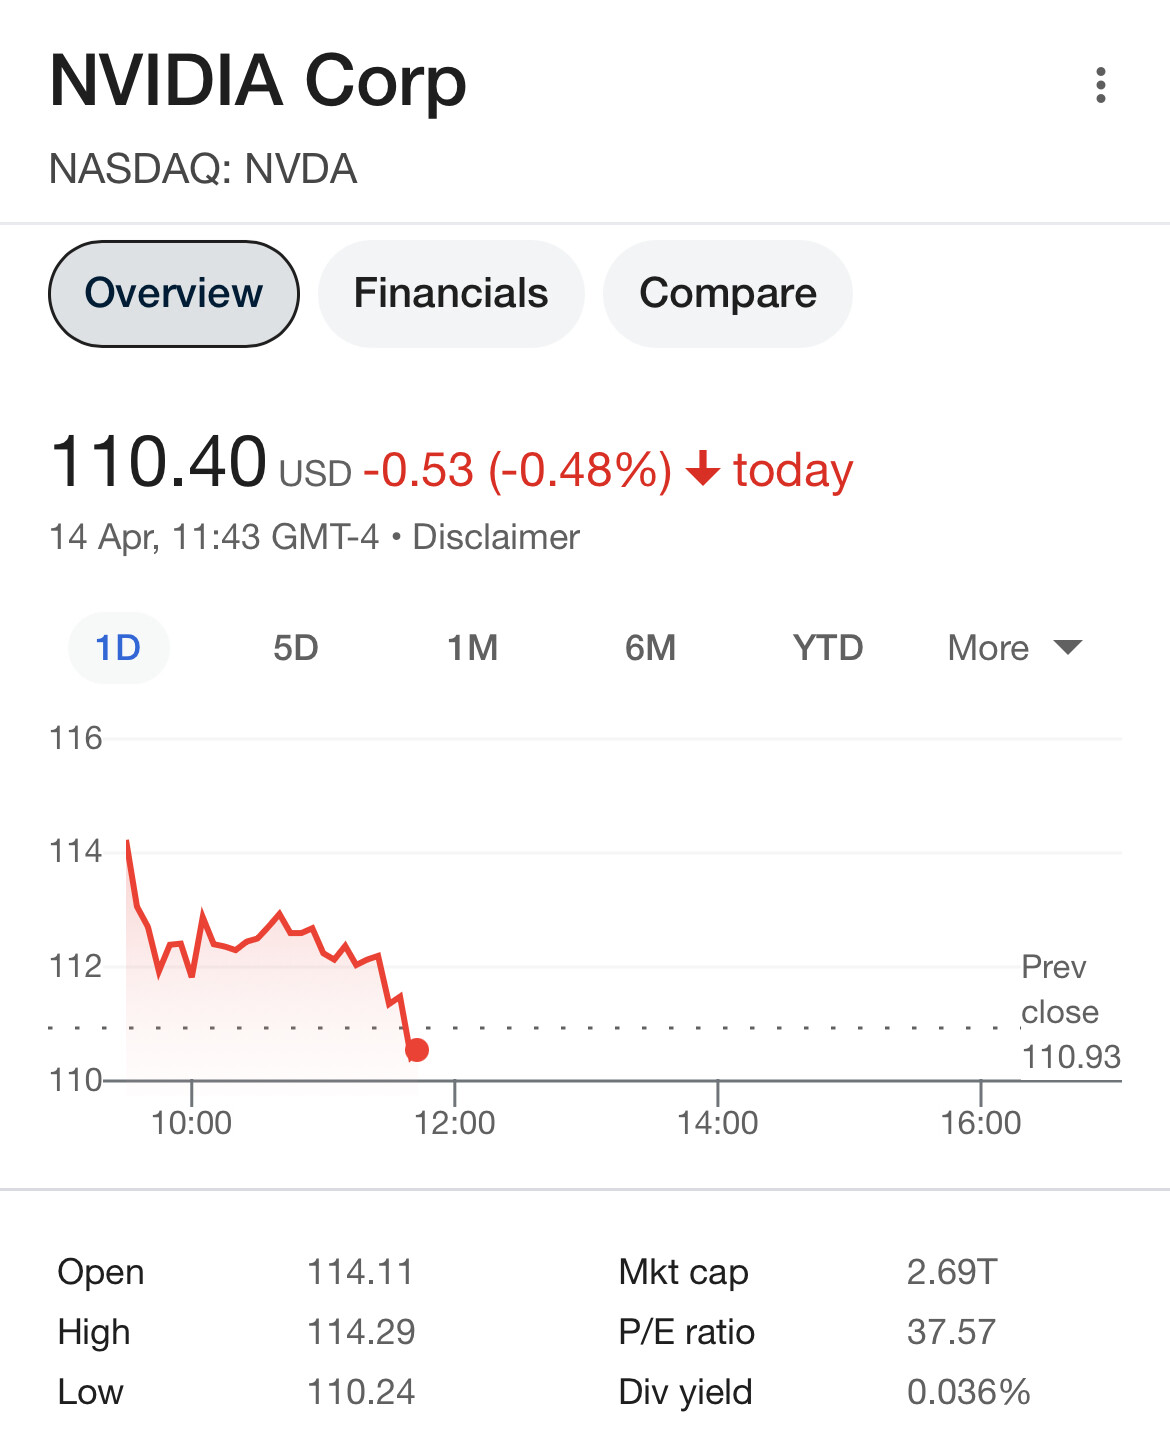1170x1451 pixels.
Task: Expand the More time range dropdown
Action: [1015, 648]
